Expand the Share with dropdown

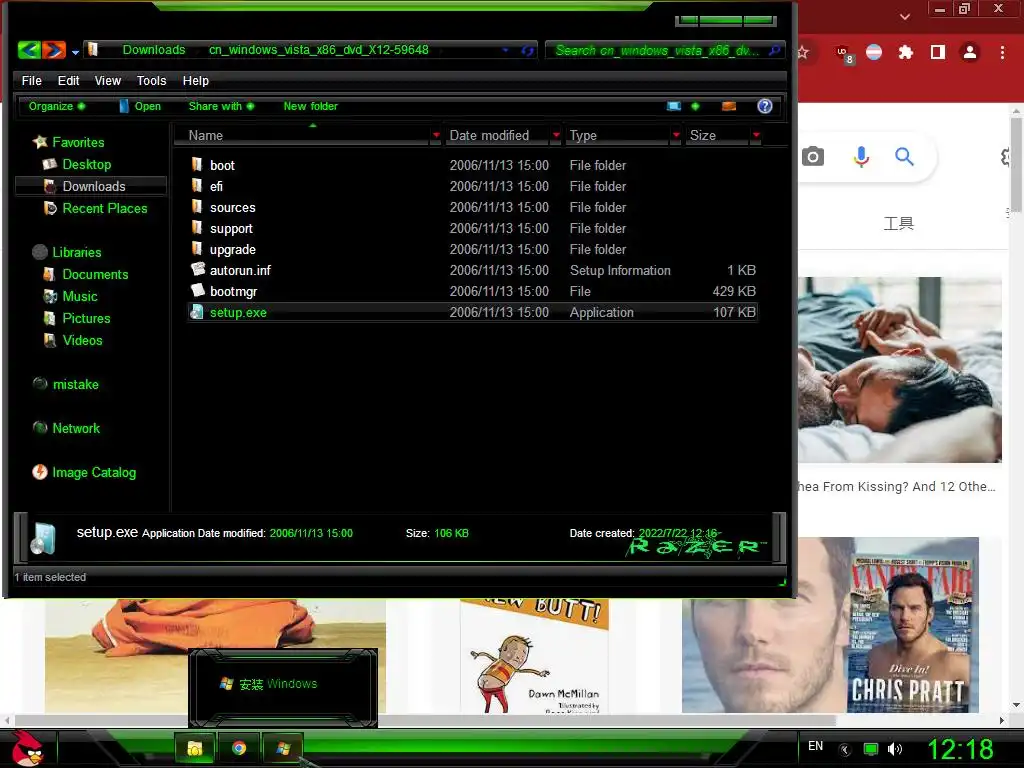(x=221, y=106)
